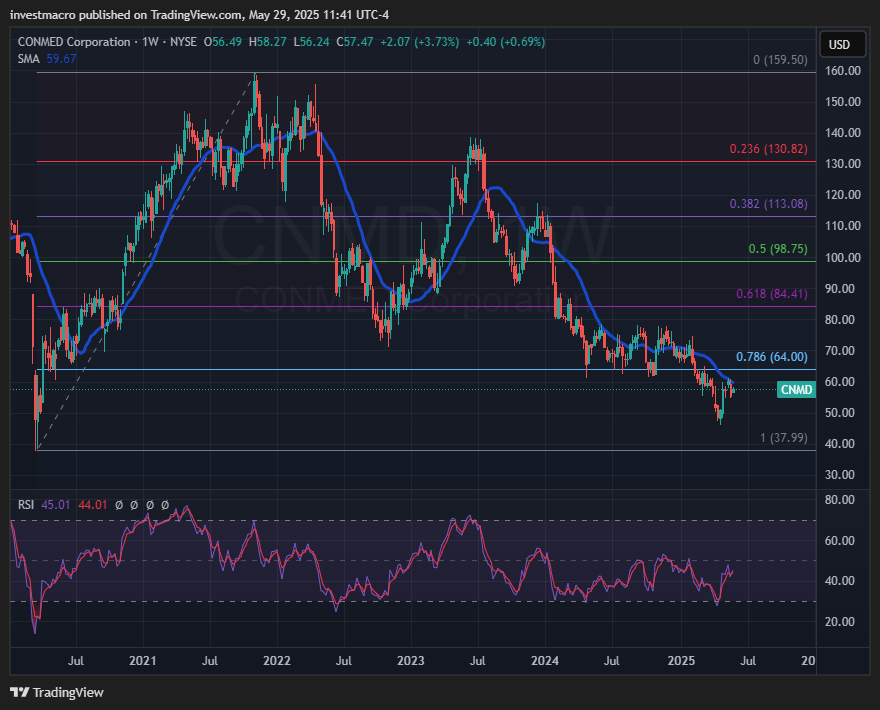Click the 2024 time axis label

(545, 661)
